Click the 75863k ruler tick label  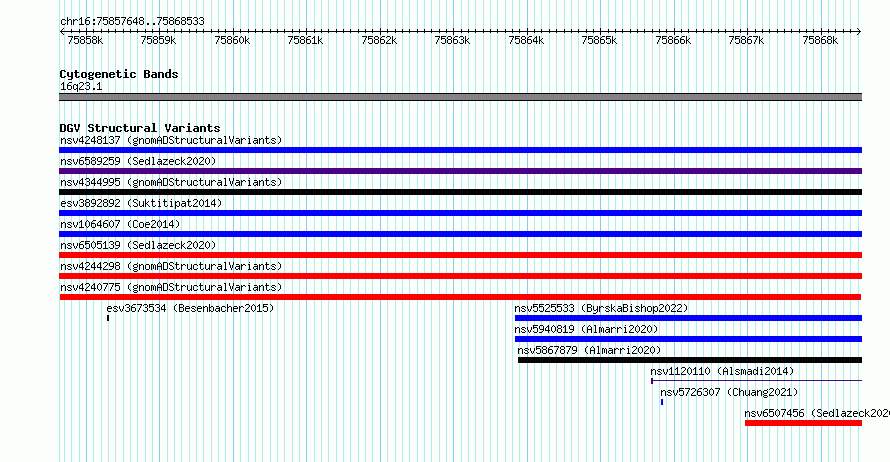coord(452,40)
